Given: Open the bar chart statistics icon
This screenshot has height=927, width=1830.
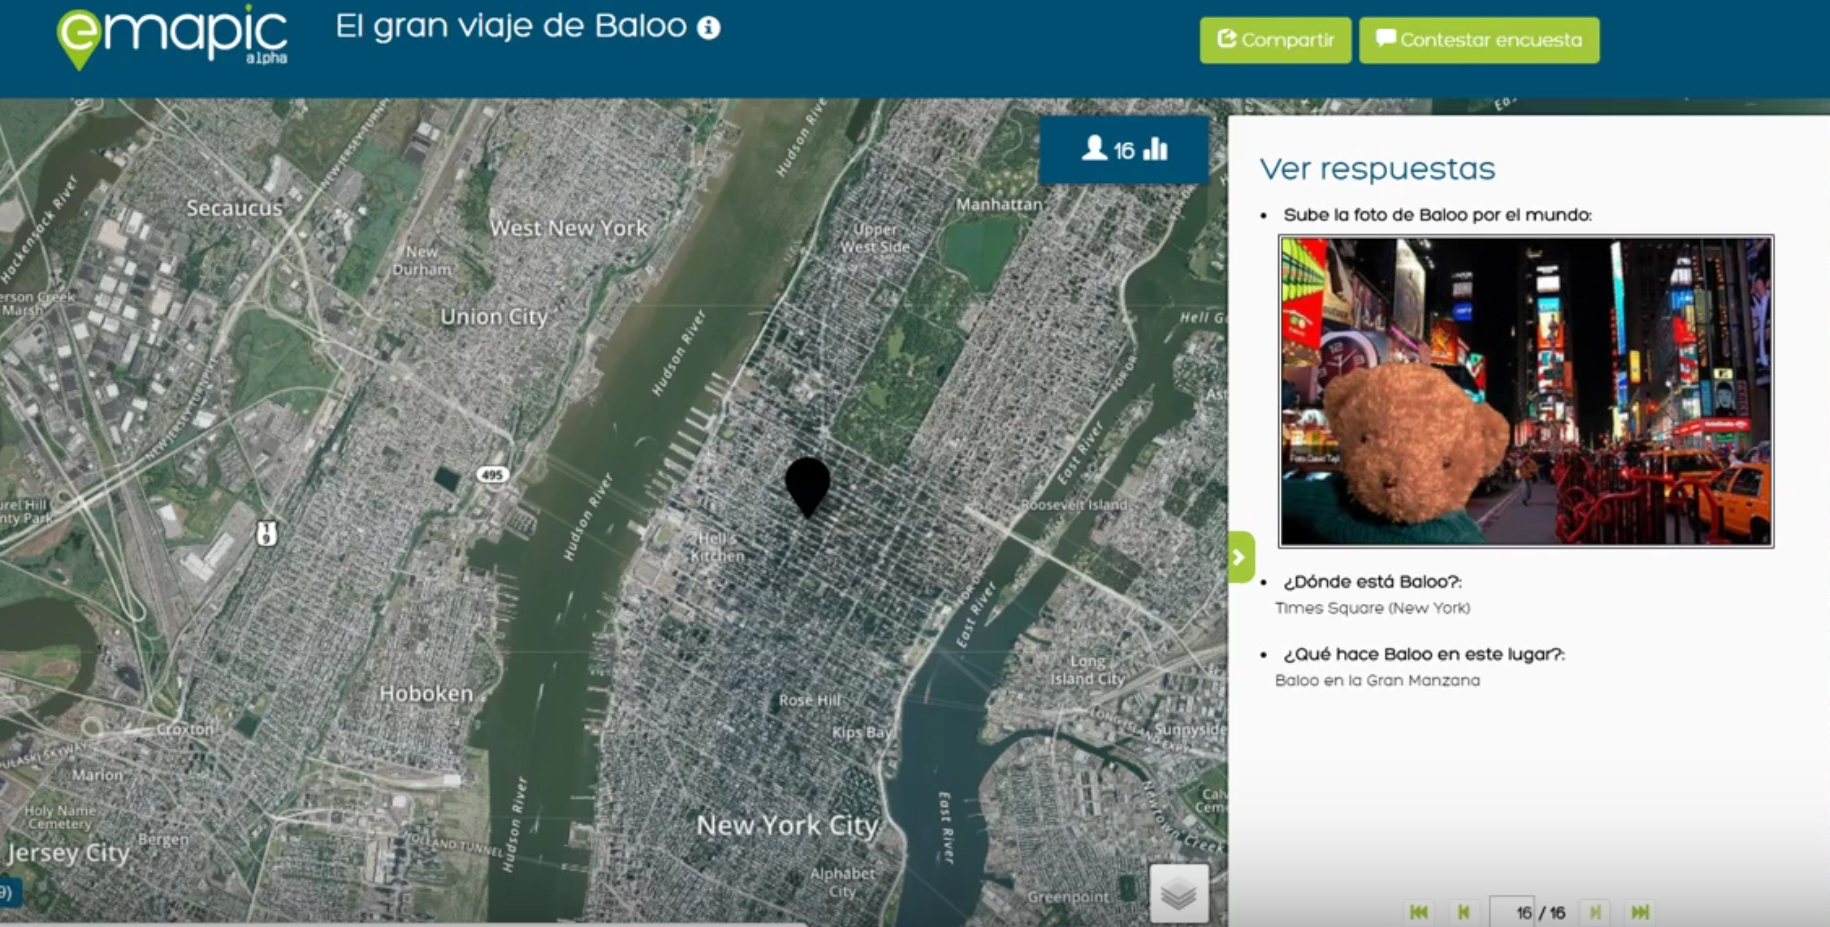Looking at the screenshot, I should click(1156, 149).
